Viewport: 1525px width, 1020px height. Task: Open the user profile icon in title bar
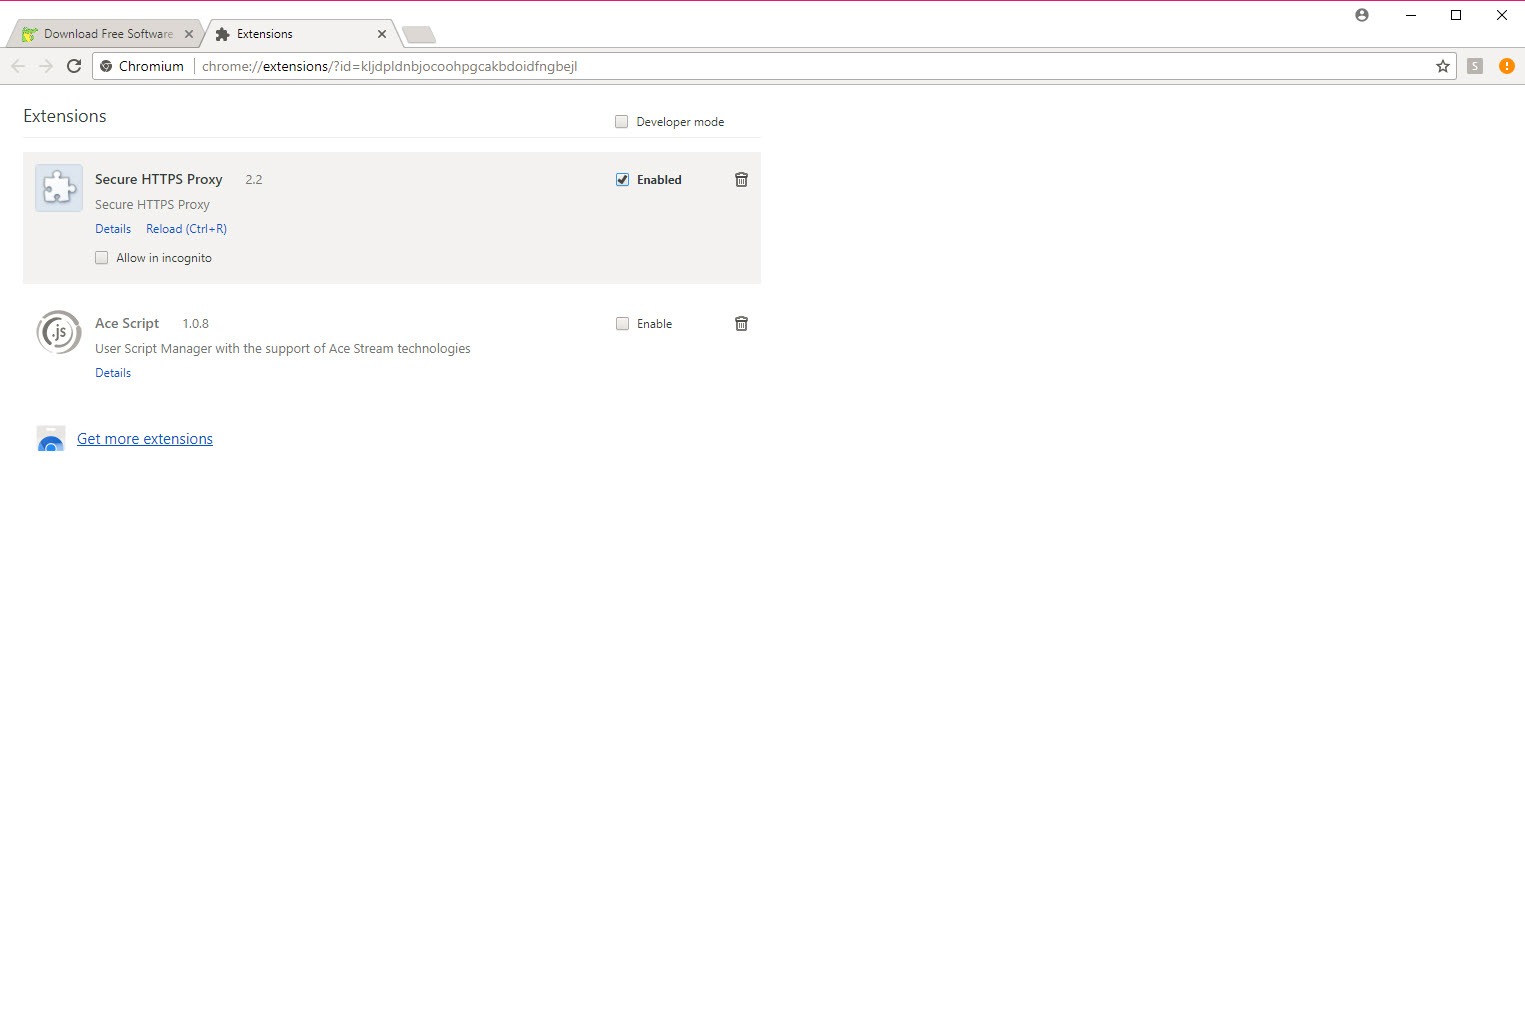coord(1361,15)
